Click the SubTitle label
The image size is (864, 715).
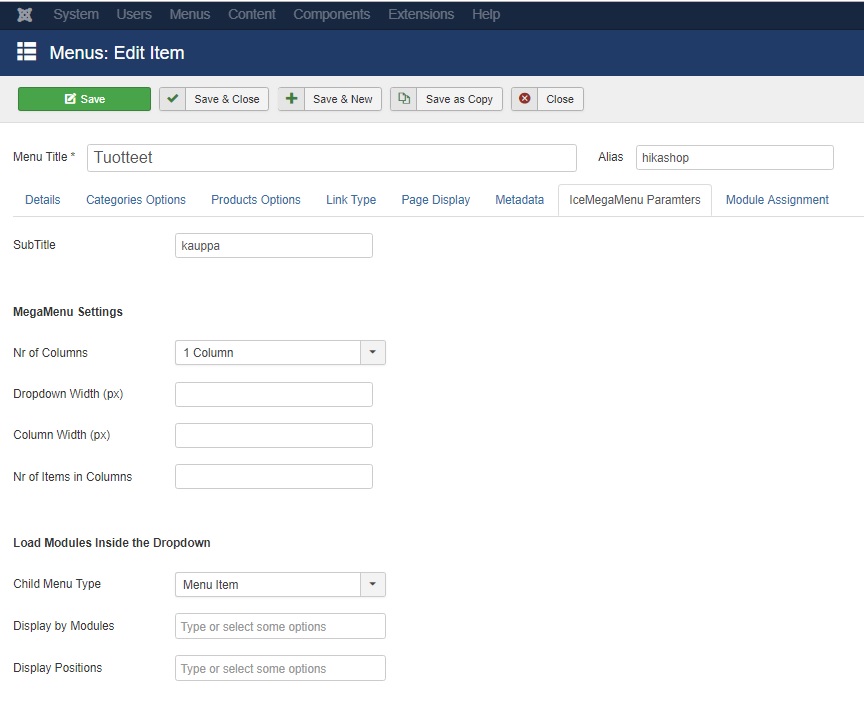pos(34,245)
